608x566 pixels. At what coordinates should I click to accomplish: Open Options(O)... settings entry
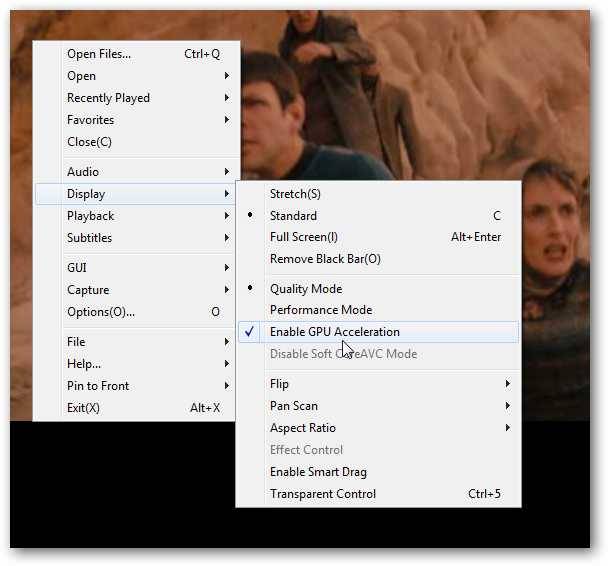135,312
